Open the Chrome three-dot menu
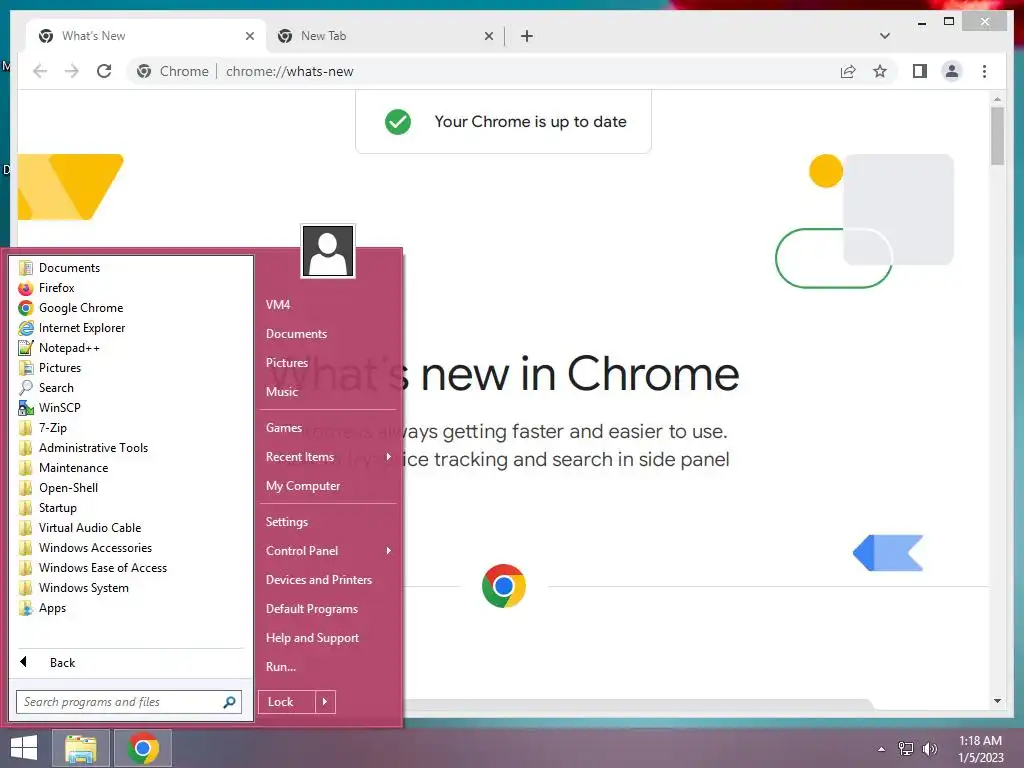This screenshot has width=1024, height=768. [984, 71]
